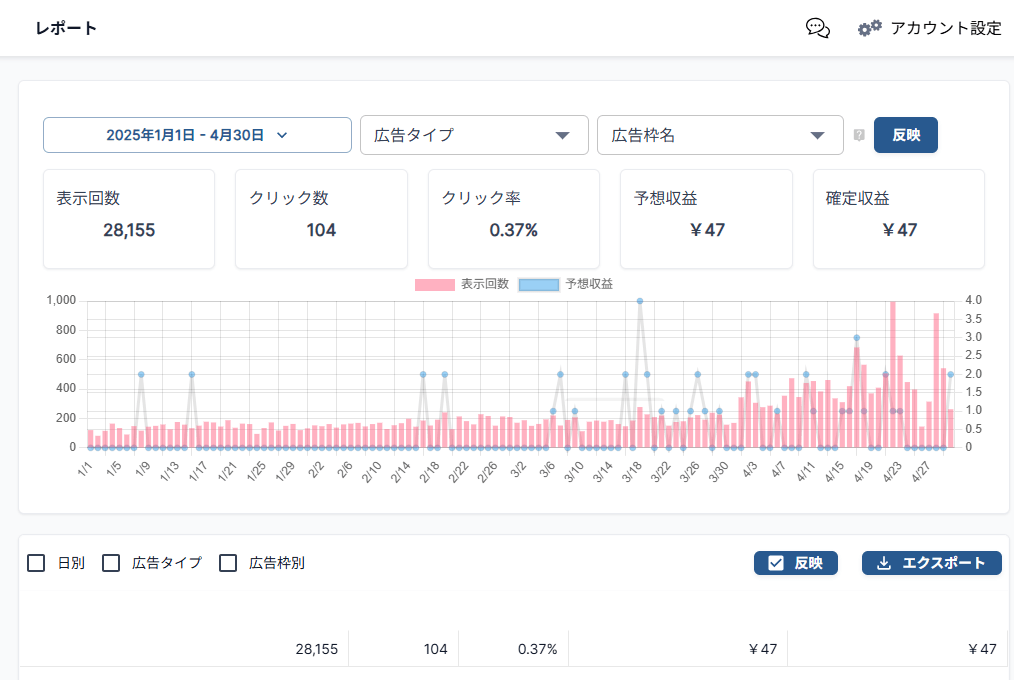
Task: Open the chat messages icon
Action: (817, 28)
